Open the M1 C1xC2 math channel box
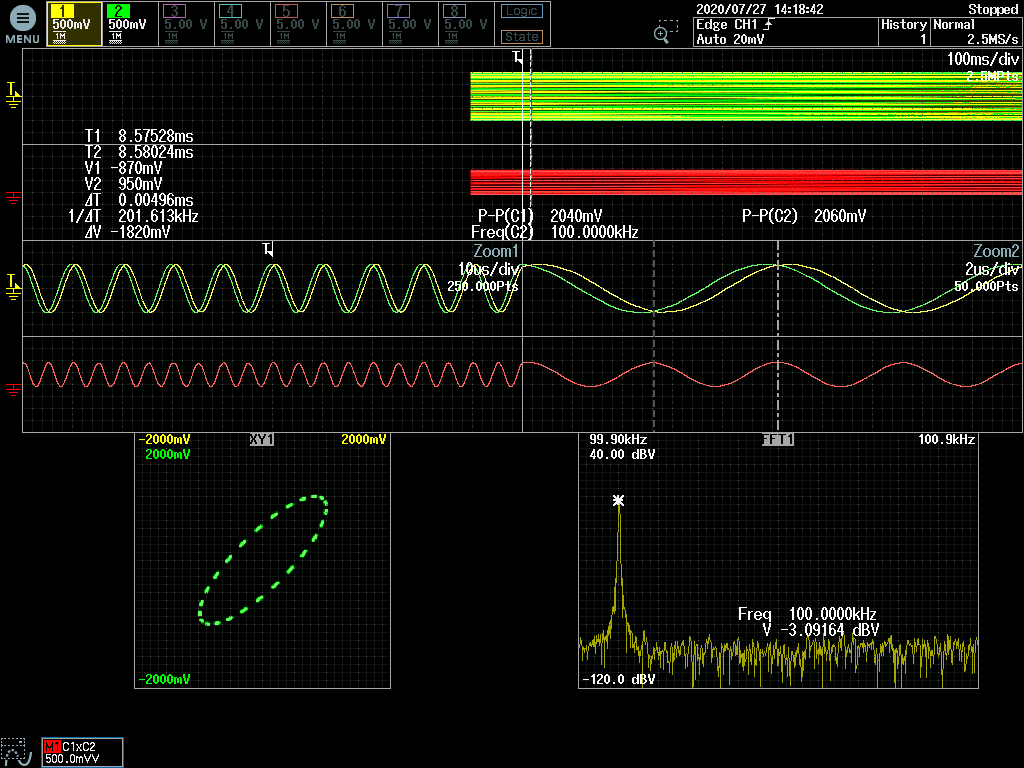The height and width of the screenshot is (768, 1024). tap(82, 752)
